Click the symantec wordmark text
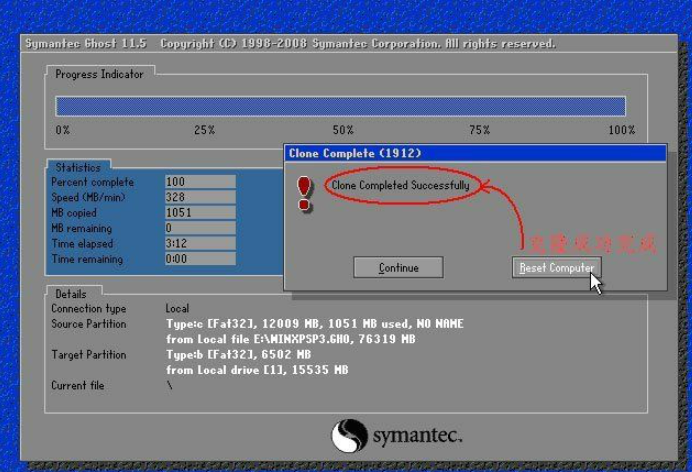Viewport: 692px width, 472px height. coord(417,436)
